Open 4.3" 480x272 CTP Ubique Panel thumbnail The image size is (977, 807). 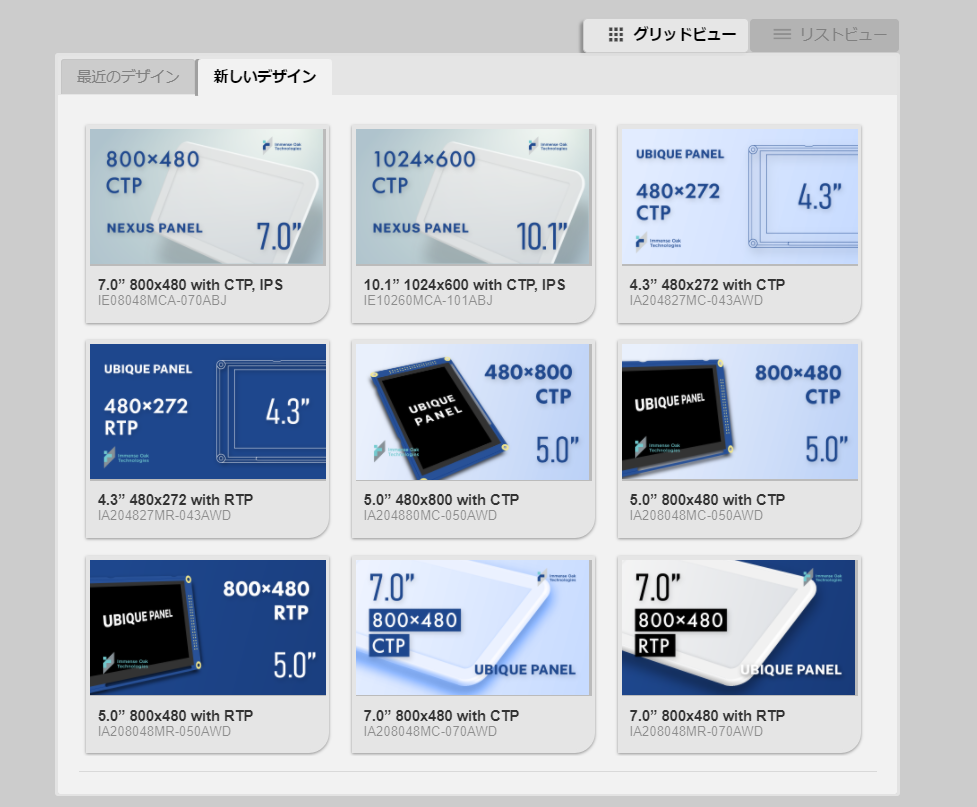pos(740,197)
